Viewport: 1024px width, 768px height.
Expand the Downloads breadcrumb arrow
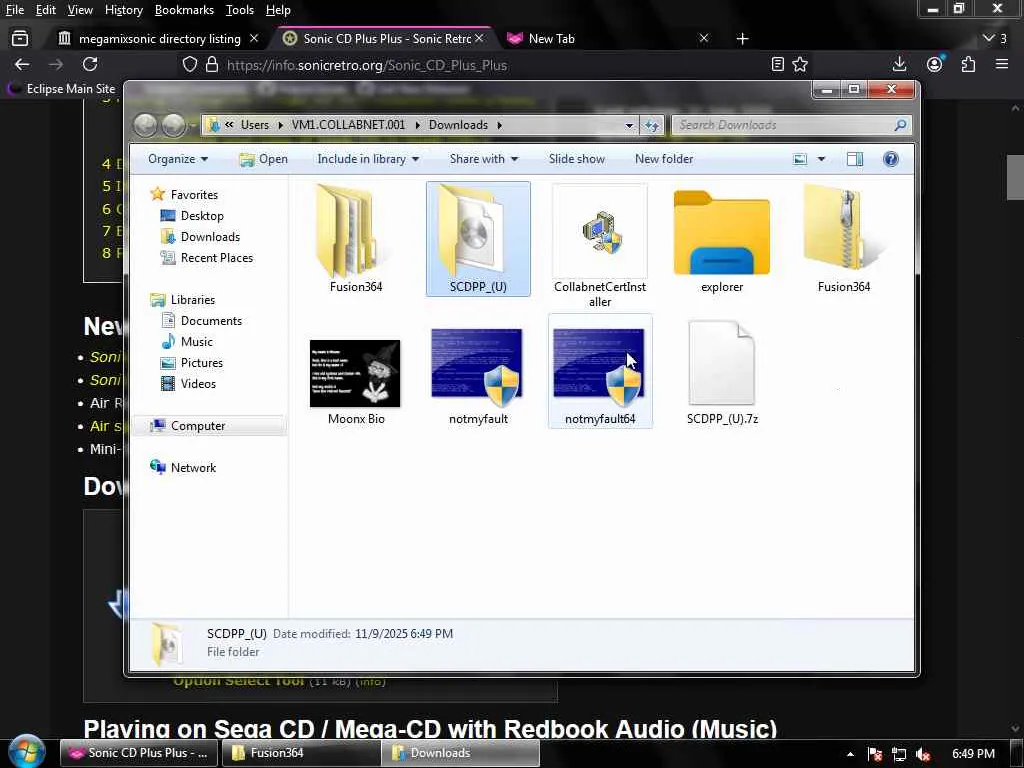(x=500, y=125)
